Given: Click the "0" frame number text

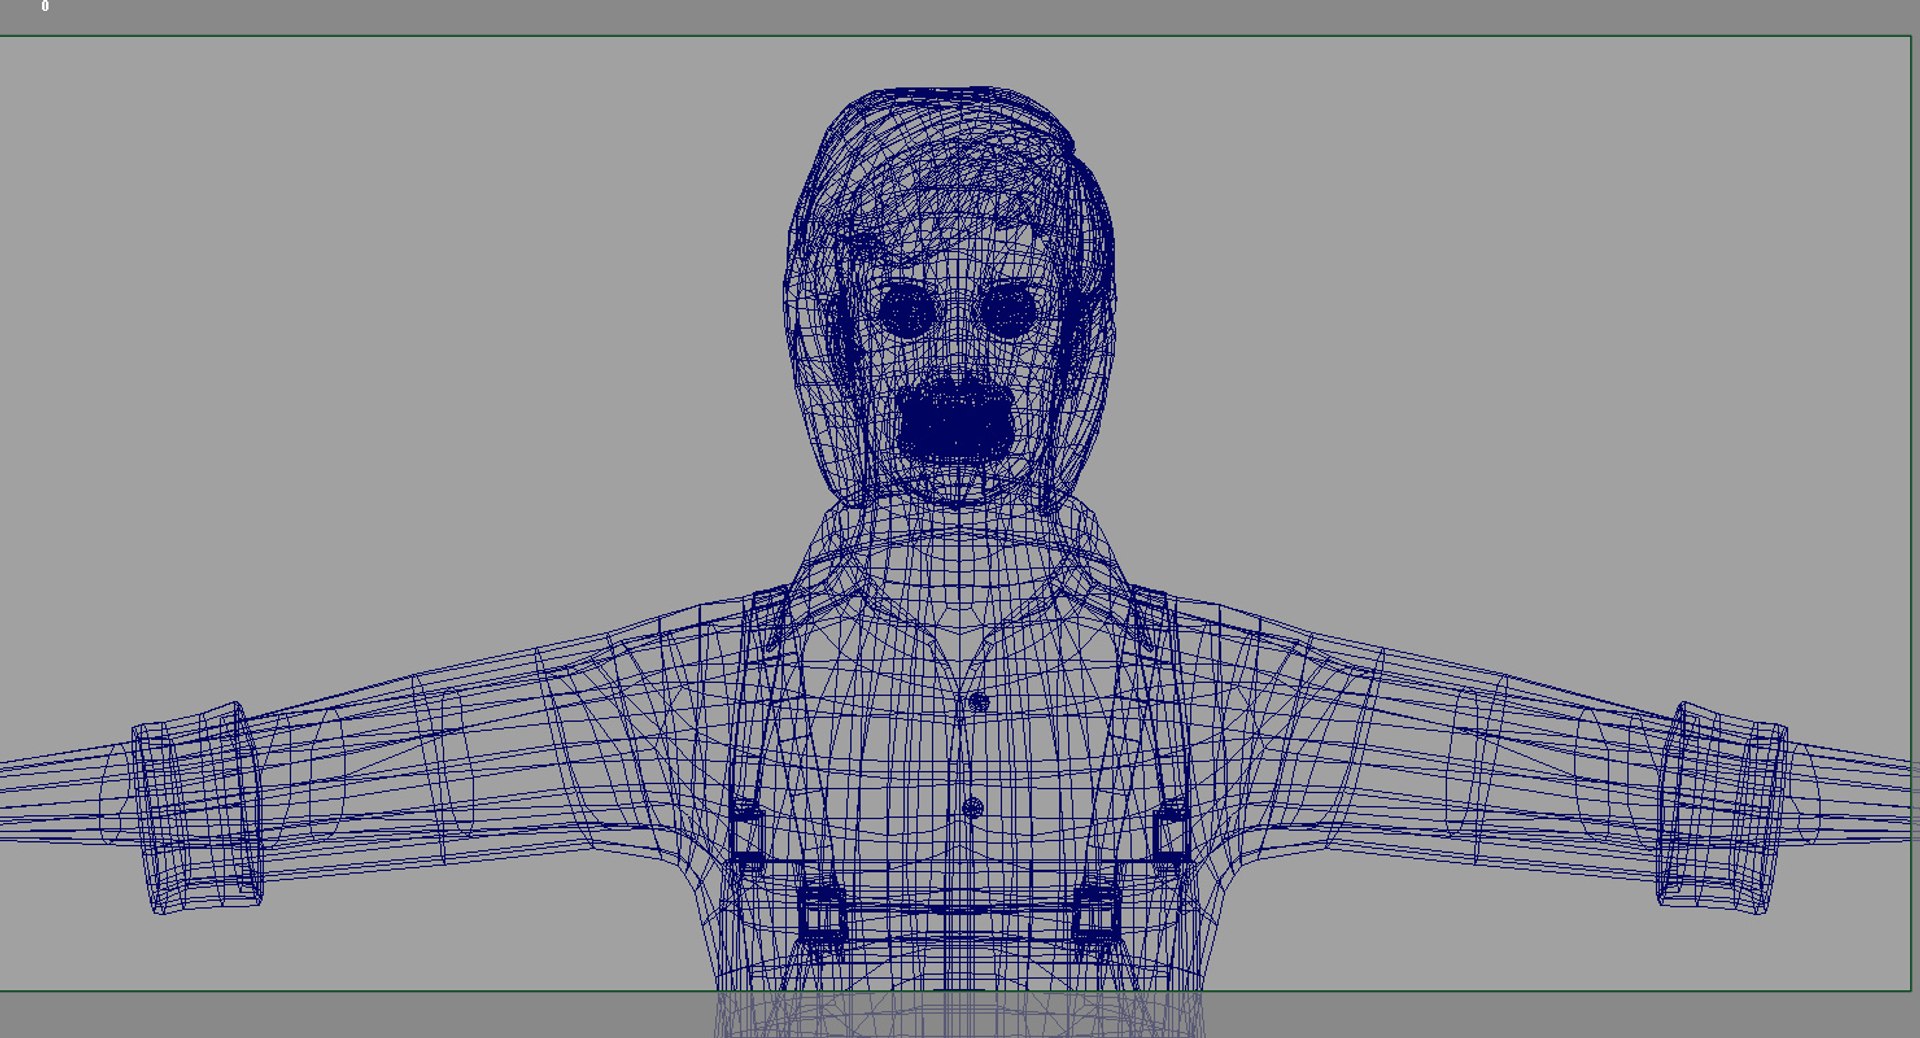Looking at the screenshot, I should click(x=45, y=6).
